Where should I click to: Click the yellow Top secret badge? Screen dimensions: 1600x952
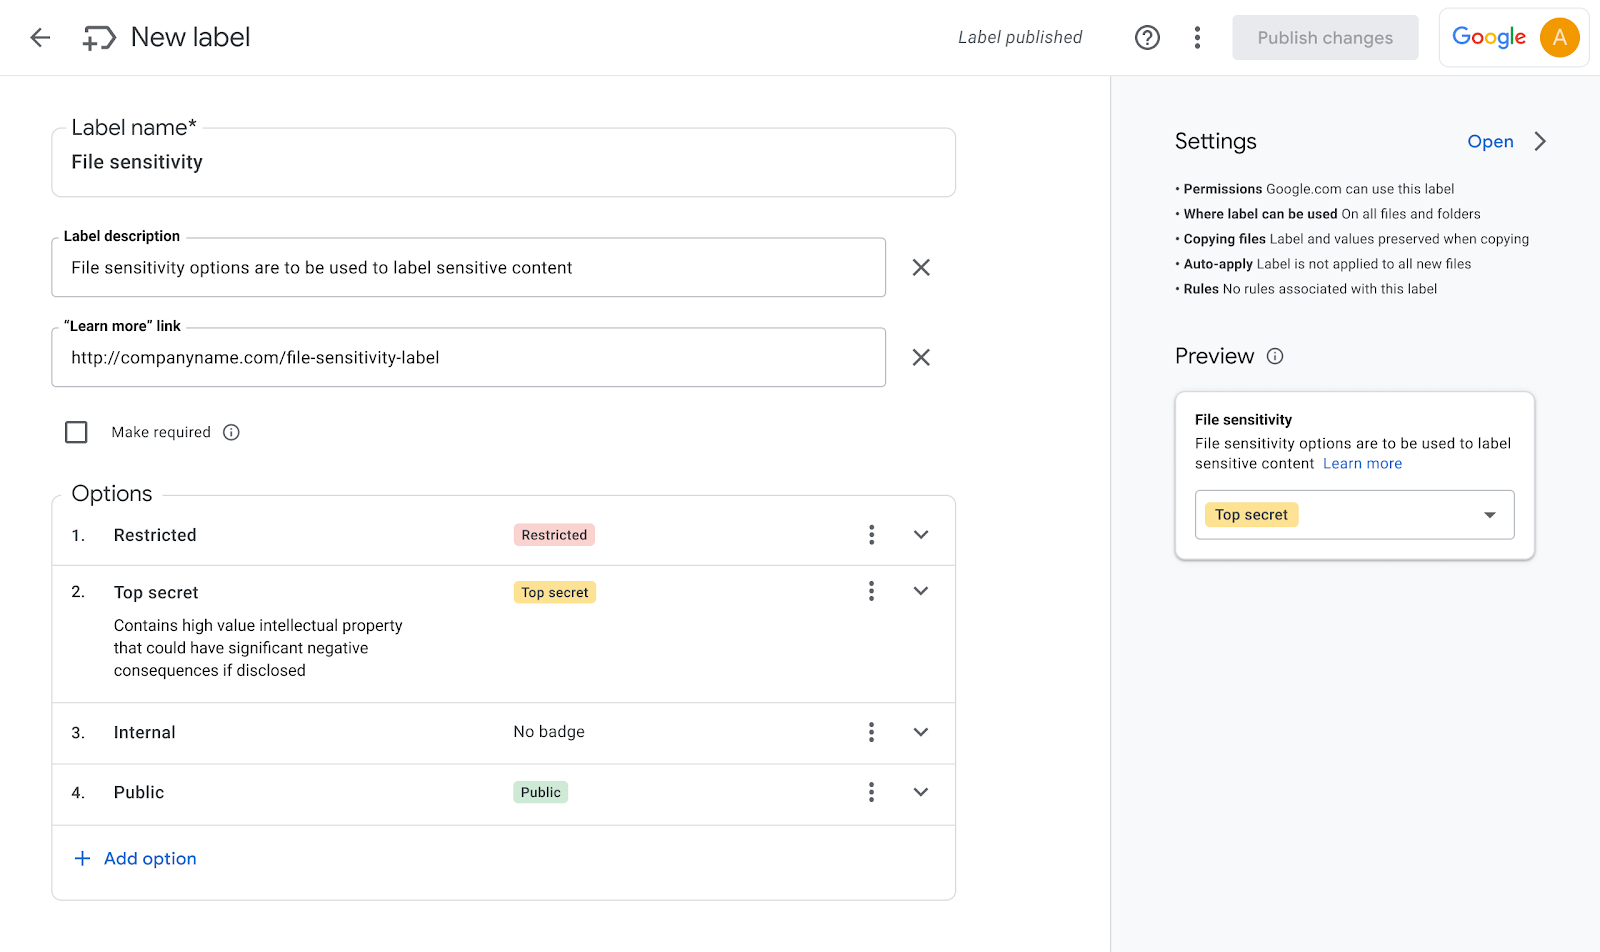point(554,591)
